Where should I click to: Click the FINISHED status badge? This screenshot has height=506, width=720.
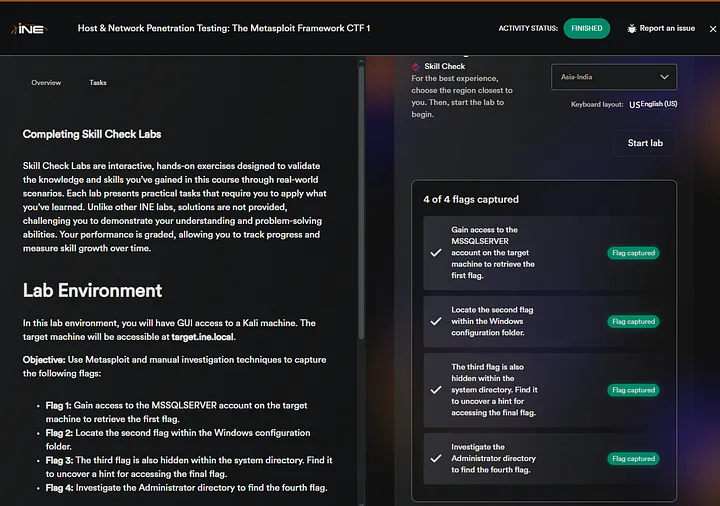(x=586, y=28)
